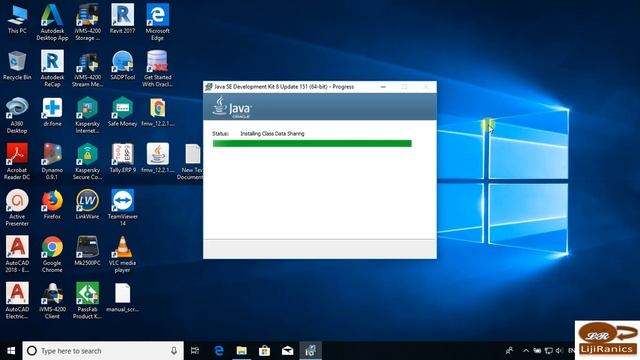Open Task View on the taskbar
Screen dimensions: 640x360
tap(195, 351)
